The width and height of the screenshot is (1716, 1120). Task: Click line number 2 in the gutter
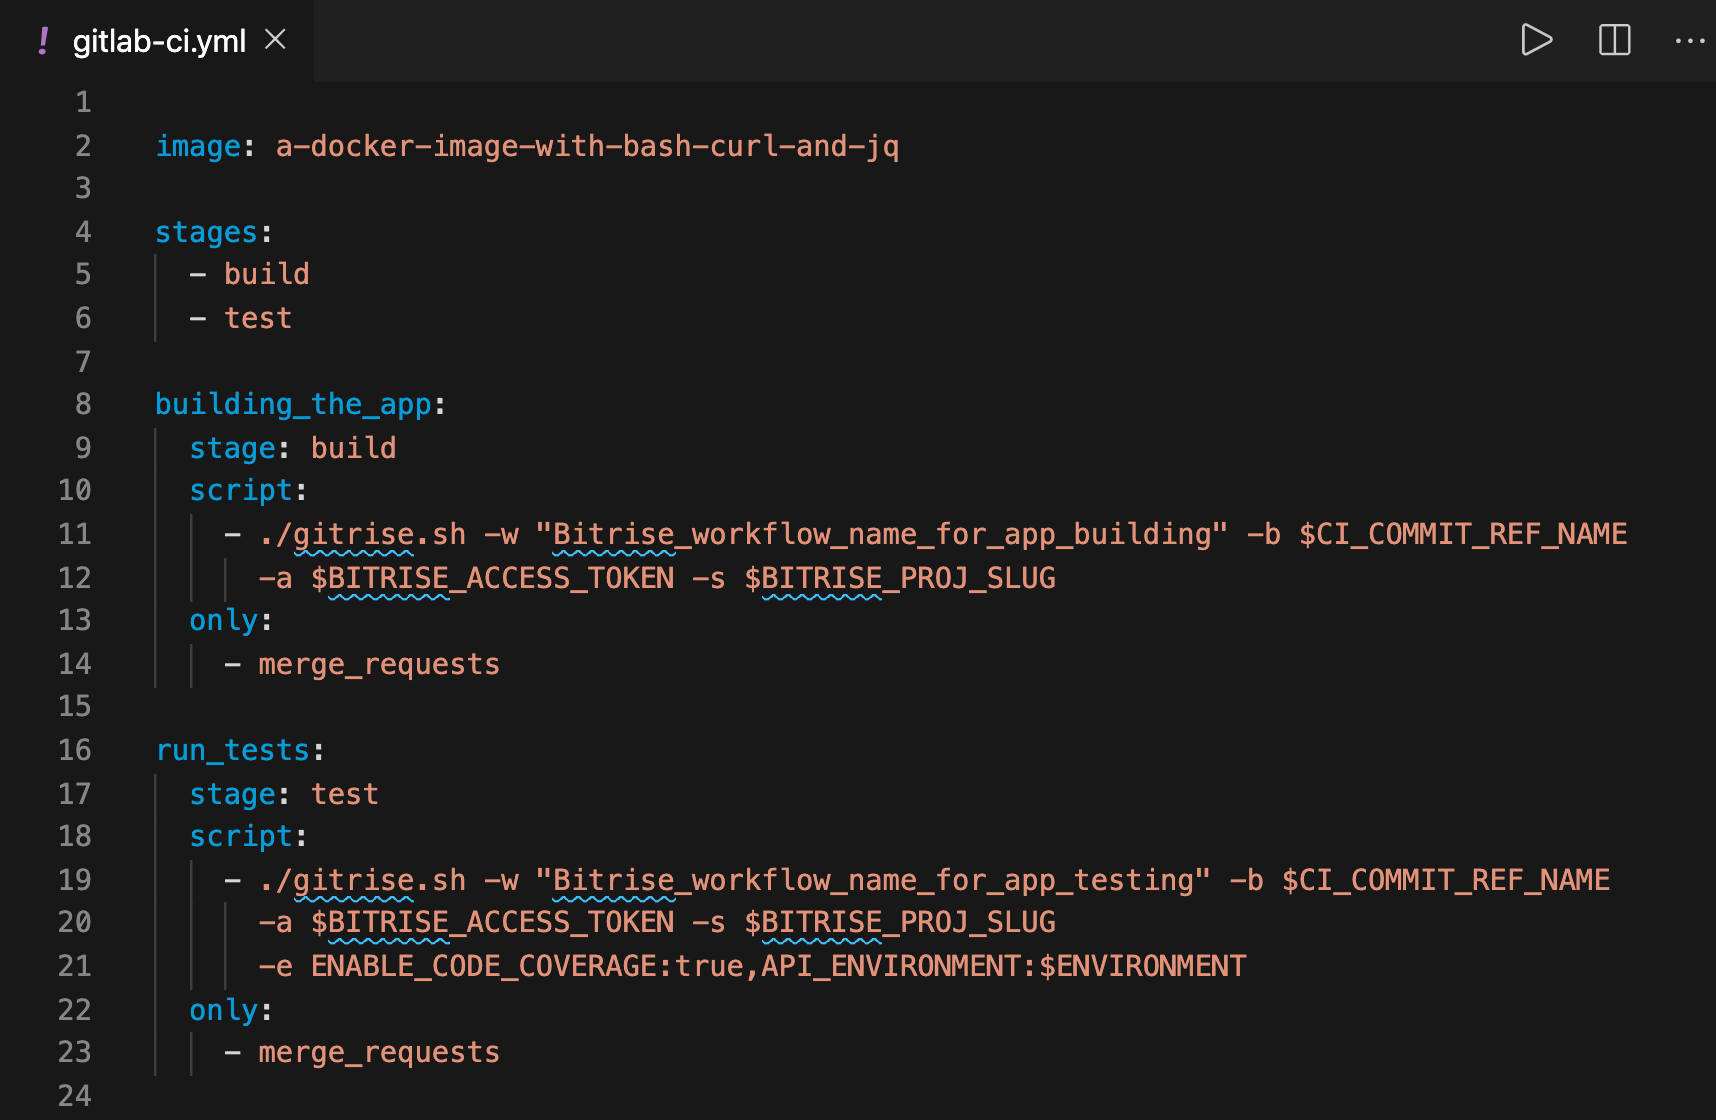(83, 145)
